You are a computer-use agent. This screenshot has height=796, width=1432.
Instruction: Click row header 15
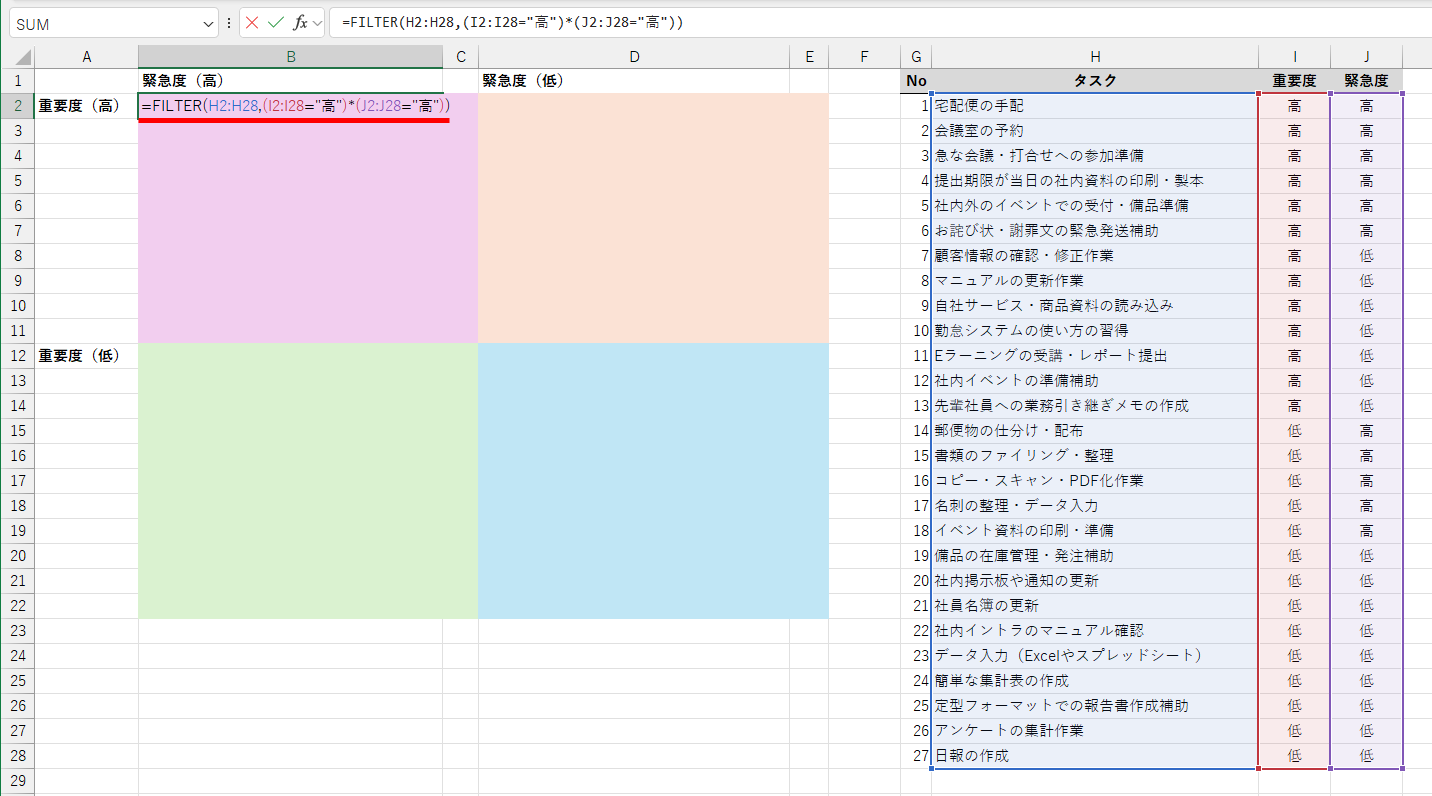point(17,430)
